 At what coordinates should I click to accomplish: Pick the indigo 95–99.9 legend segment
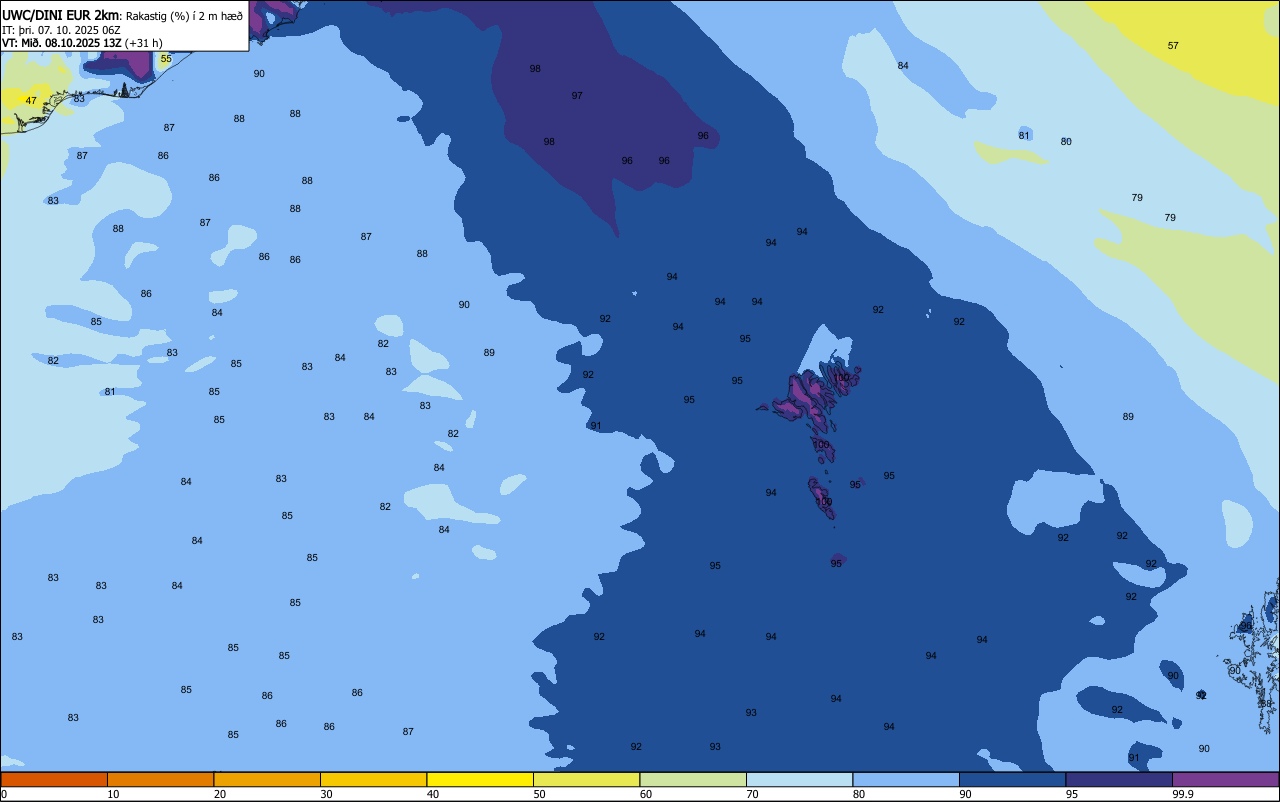pos(1119,779)
